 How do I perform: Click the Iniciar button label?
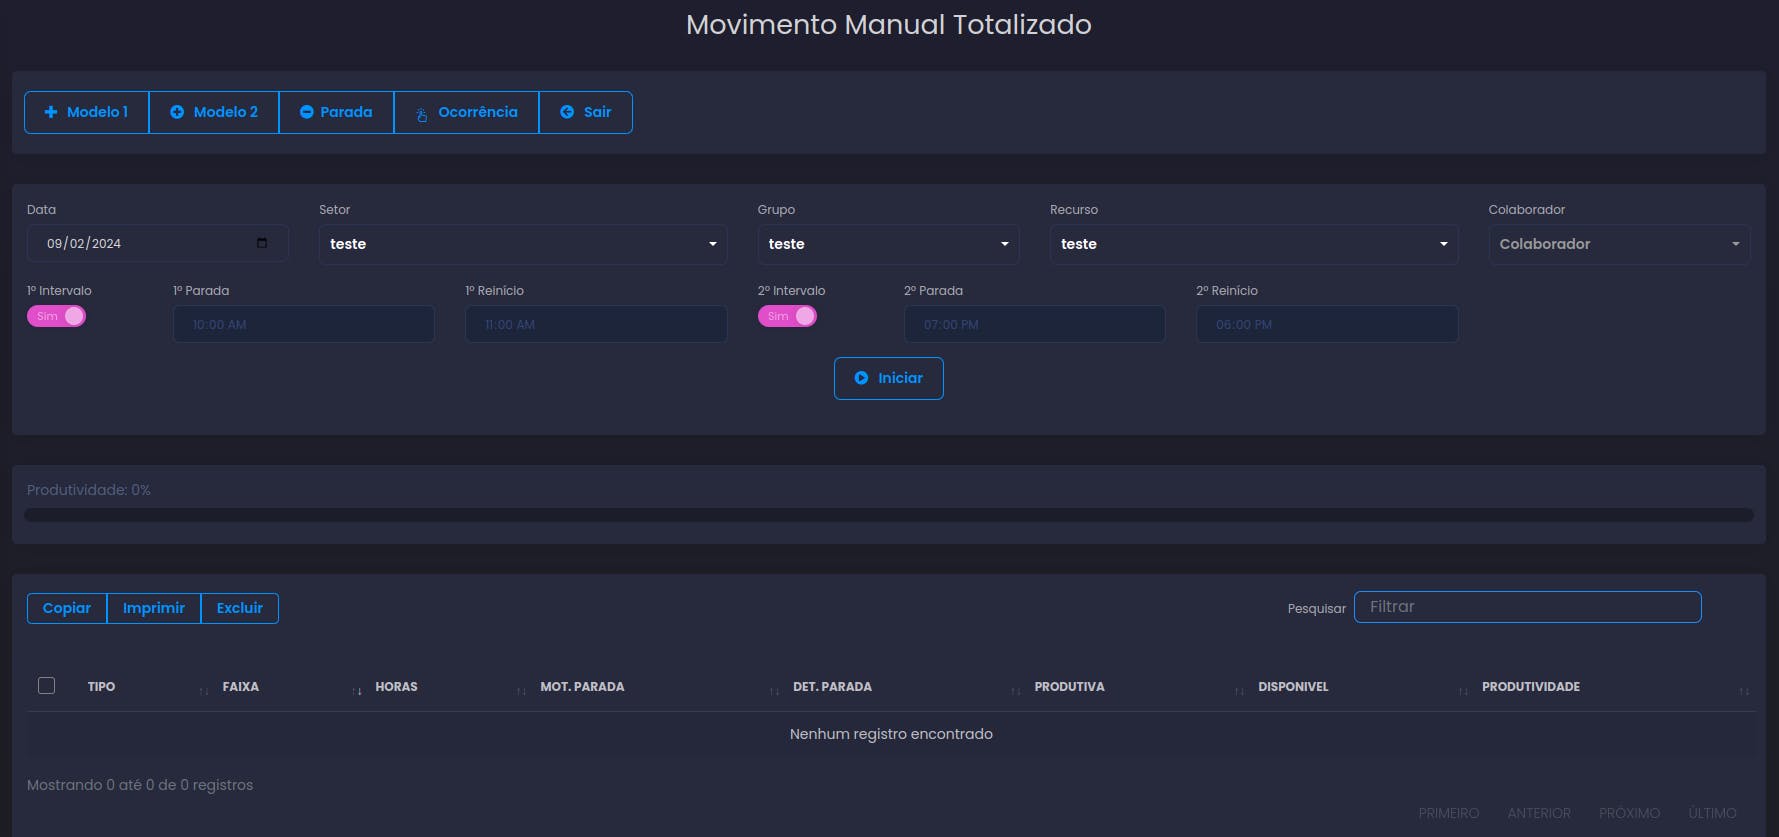900,378
